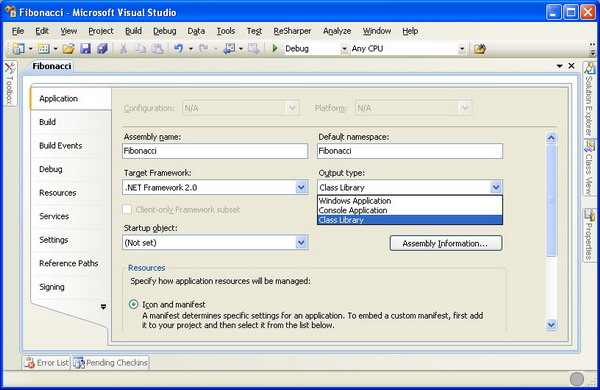This screenshot has width=600, height=390.
Task: Toggle the Client-only Framework subset checkbox
Action: tap(127, 210)
